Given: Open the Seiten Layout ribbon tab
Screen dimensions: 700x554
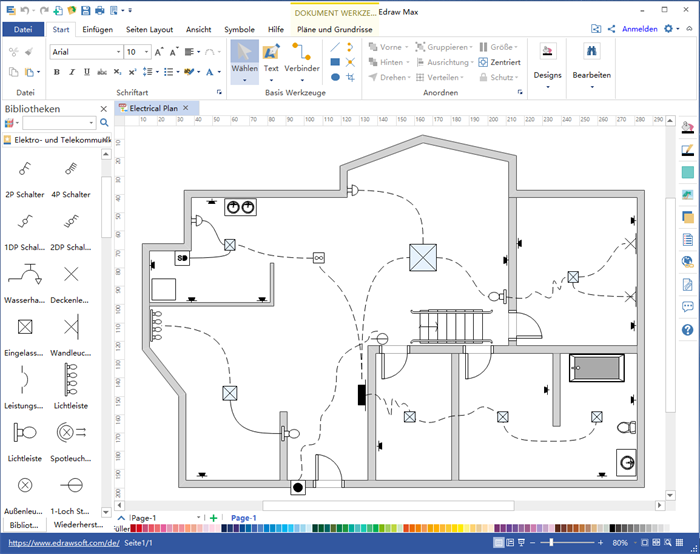Looking at the screenshot, I should pyautogui.click(x=148, y=29).
